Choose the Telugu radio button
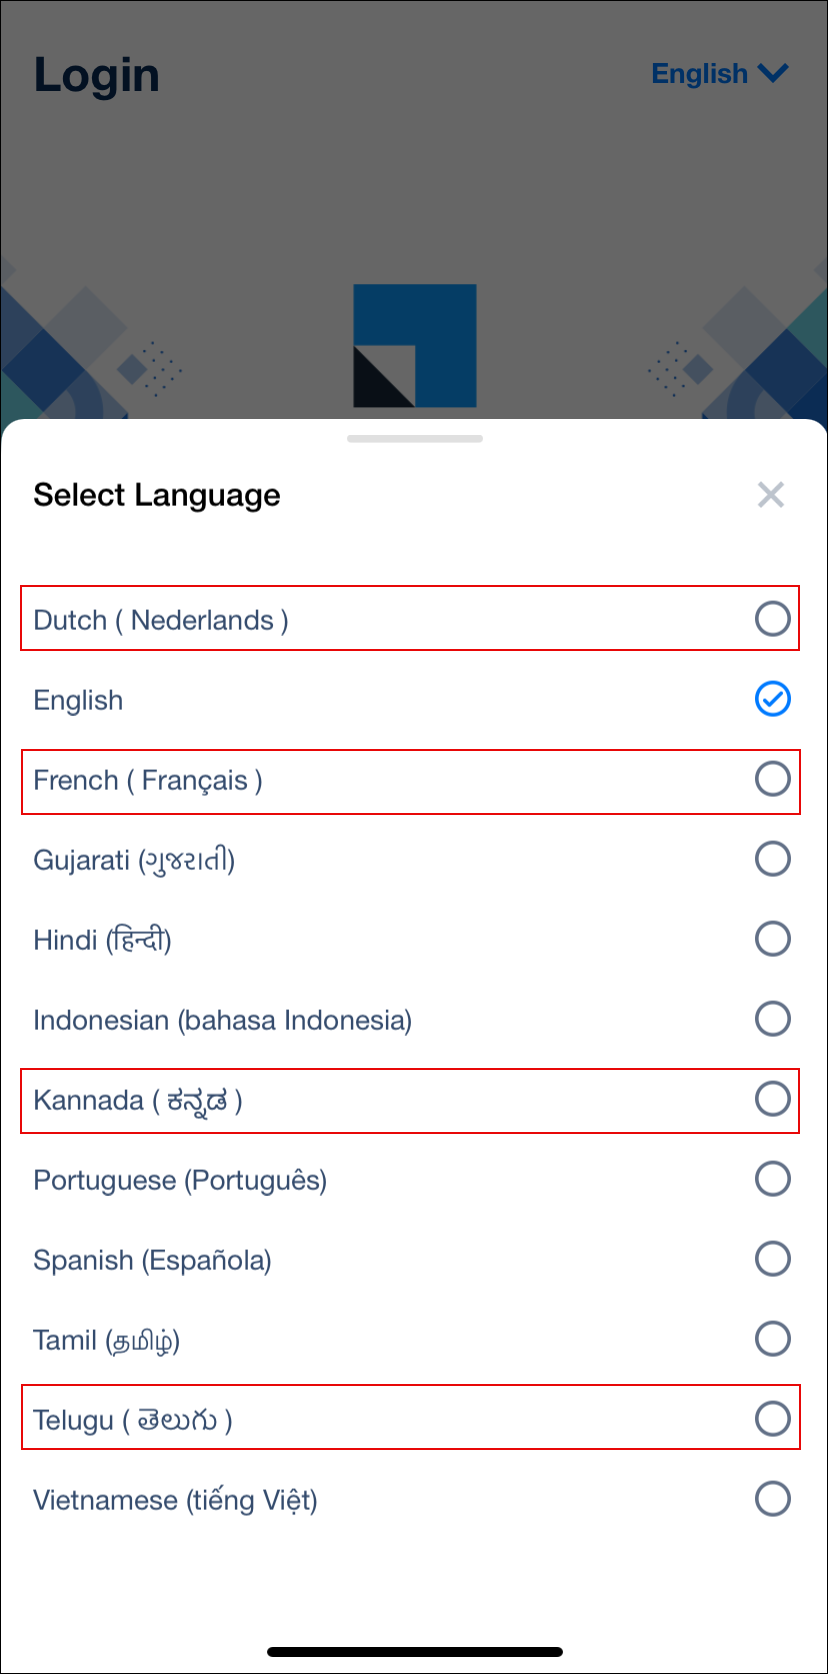828x1674 pixels. 772,1419
